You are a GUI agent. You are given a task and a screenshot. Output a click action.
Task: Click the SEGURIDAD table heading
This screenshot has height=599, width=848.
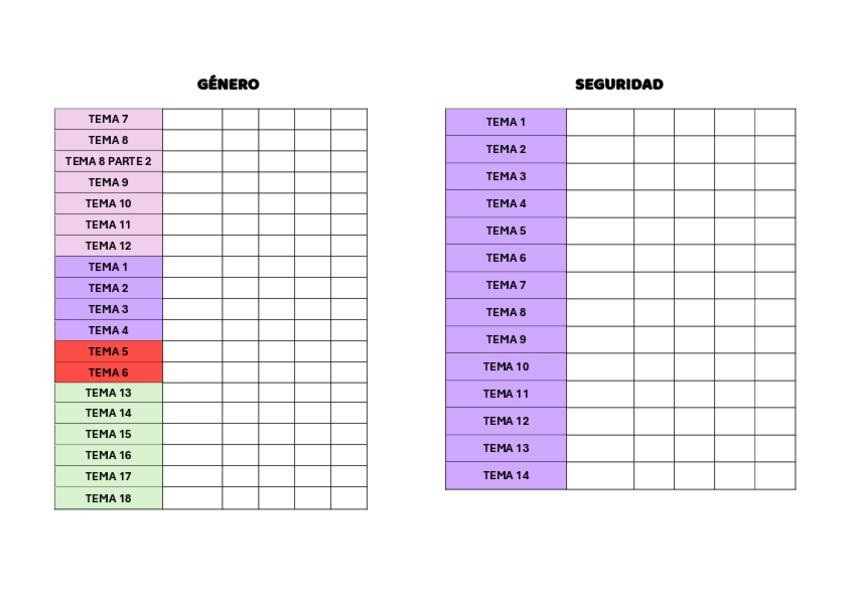click(619, 84)
